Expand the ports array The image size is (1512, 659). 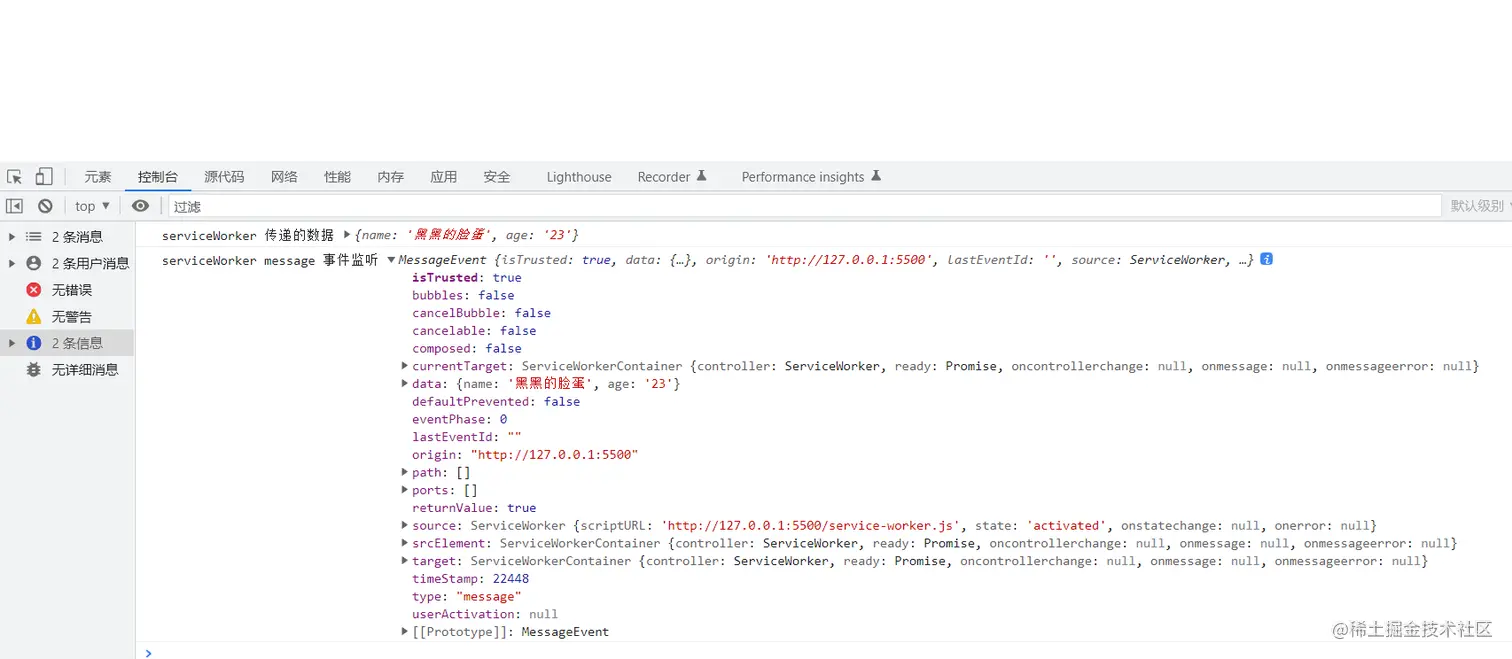[x=405, y=490]
